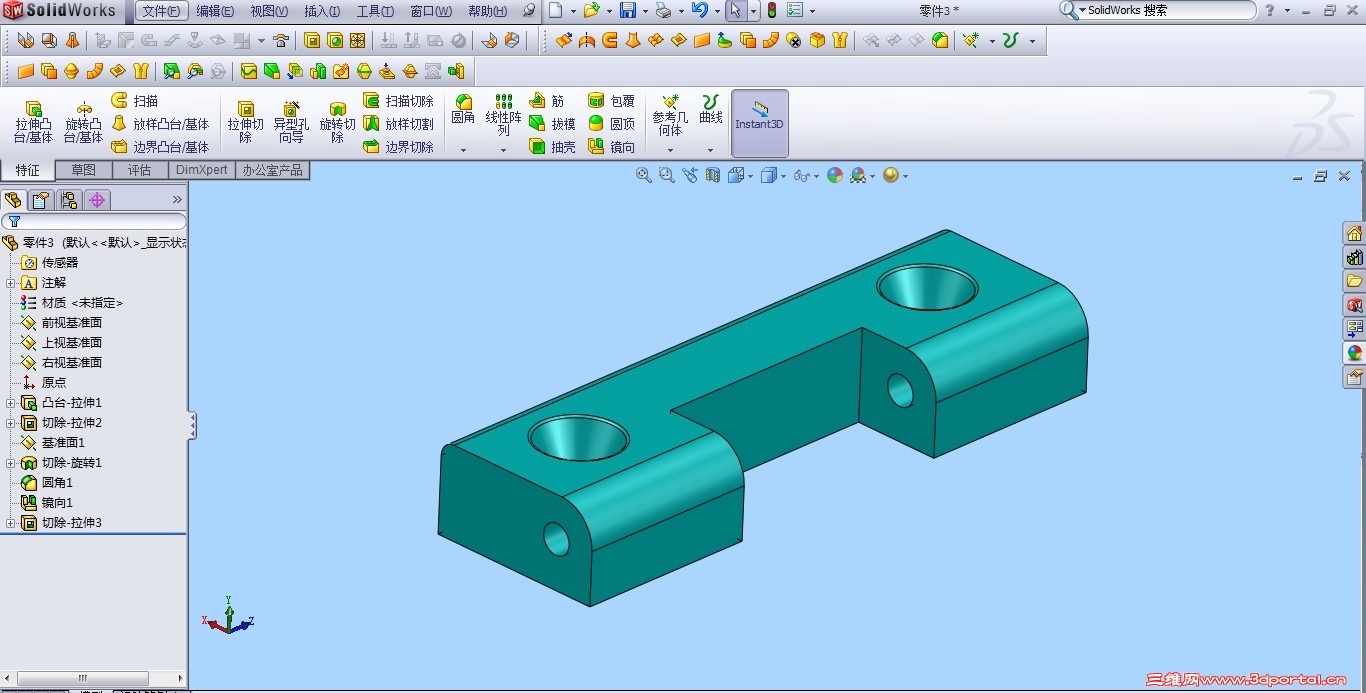
Task: Click the 边界切除 boundary cut tool
Action: coord(398,147)
